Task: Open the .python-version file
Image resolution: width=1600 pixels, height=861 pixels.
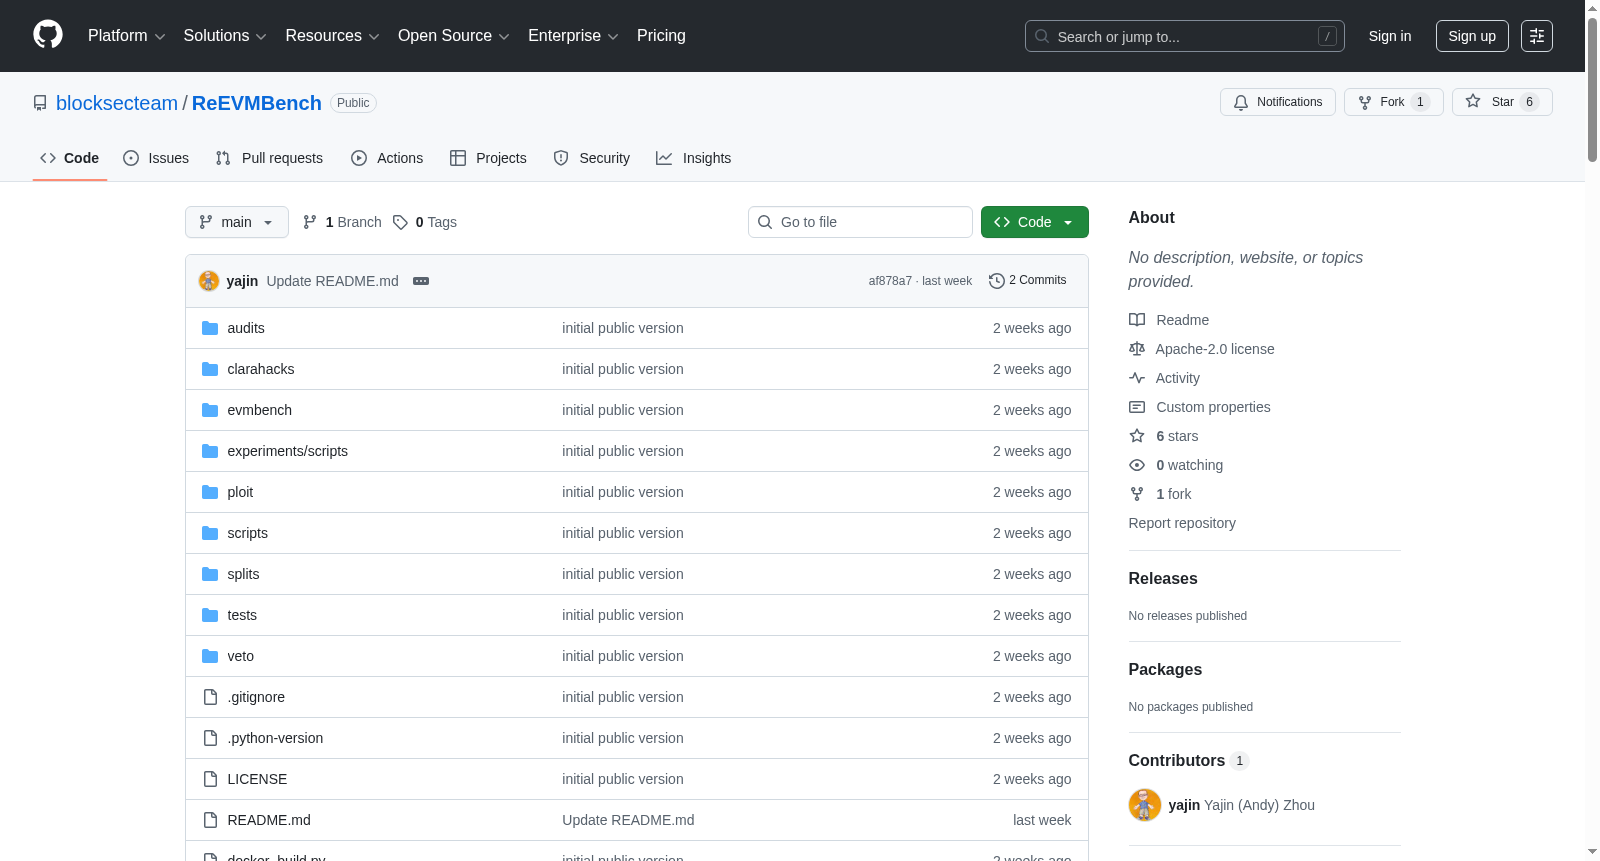Action: [275, 738]
